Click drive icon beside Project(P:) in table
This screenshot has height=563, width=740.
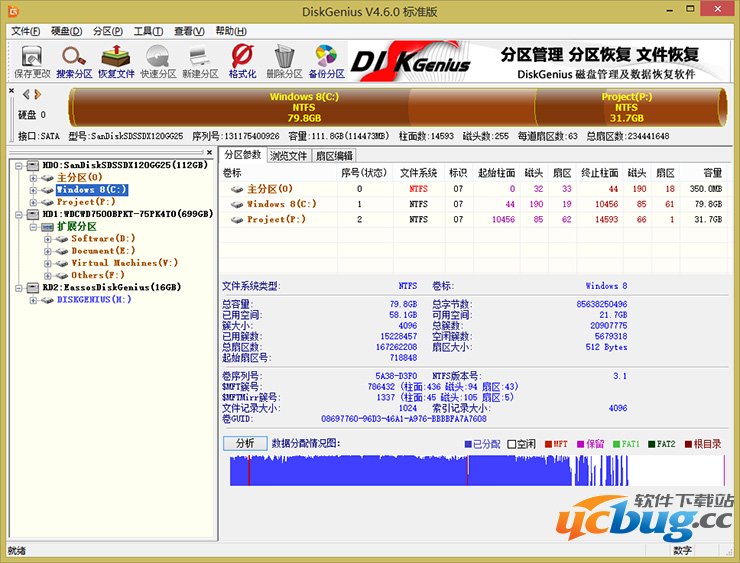pyautogui.click(x=237, y=220)
